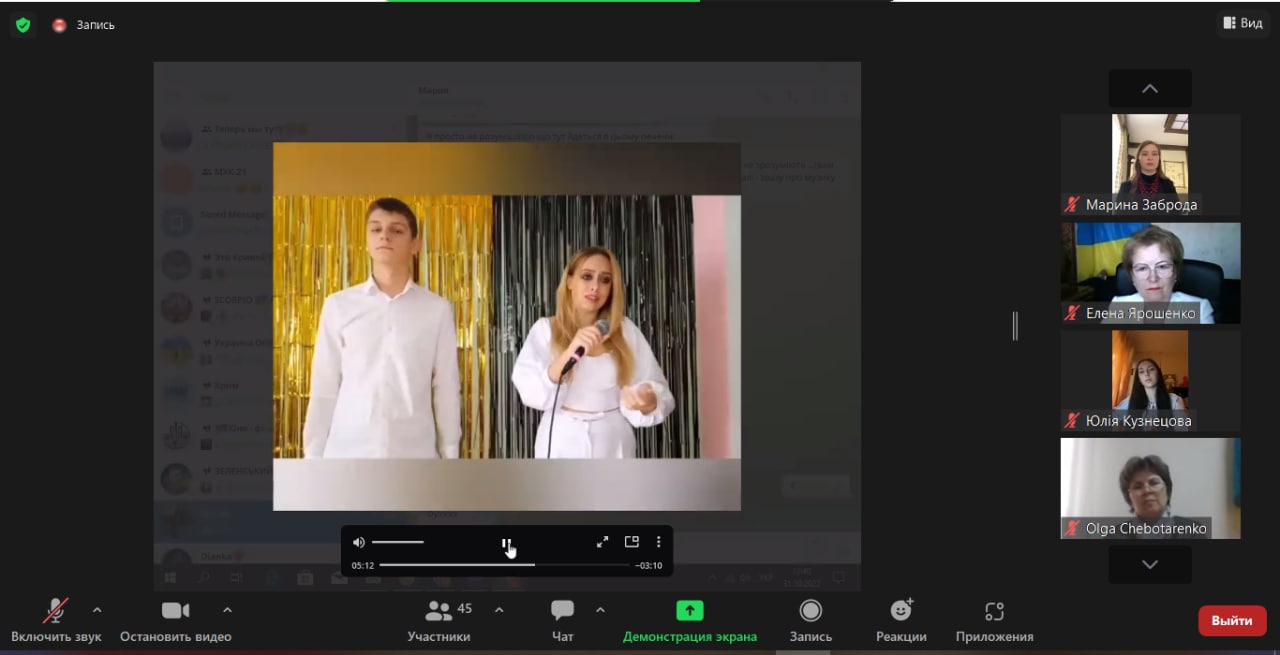Click the red Выйти leave button
The height and width of the screenshot is (655, 1280).
pos(1232,621)
